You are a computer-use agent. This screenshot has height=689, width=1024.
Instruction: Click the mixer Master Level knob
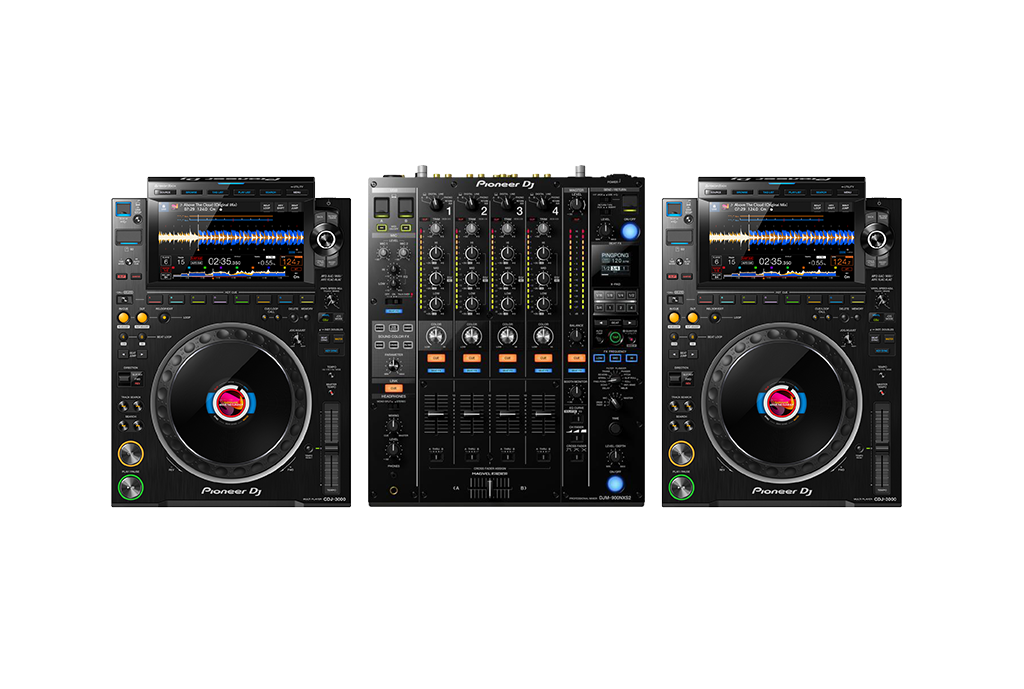(x=575, y=202)
